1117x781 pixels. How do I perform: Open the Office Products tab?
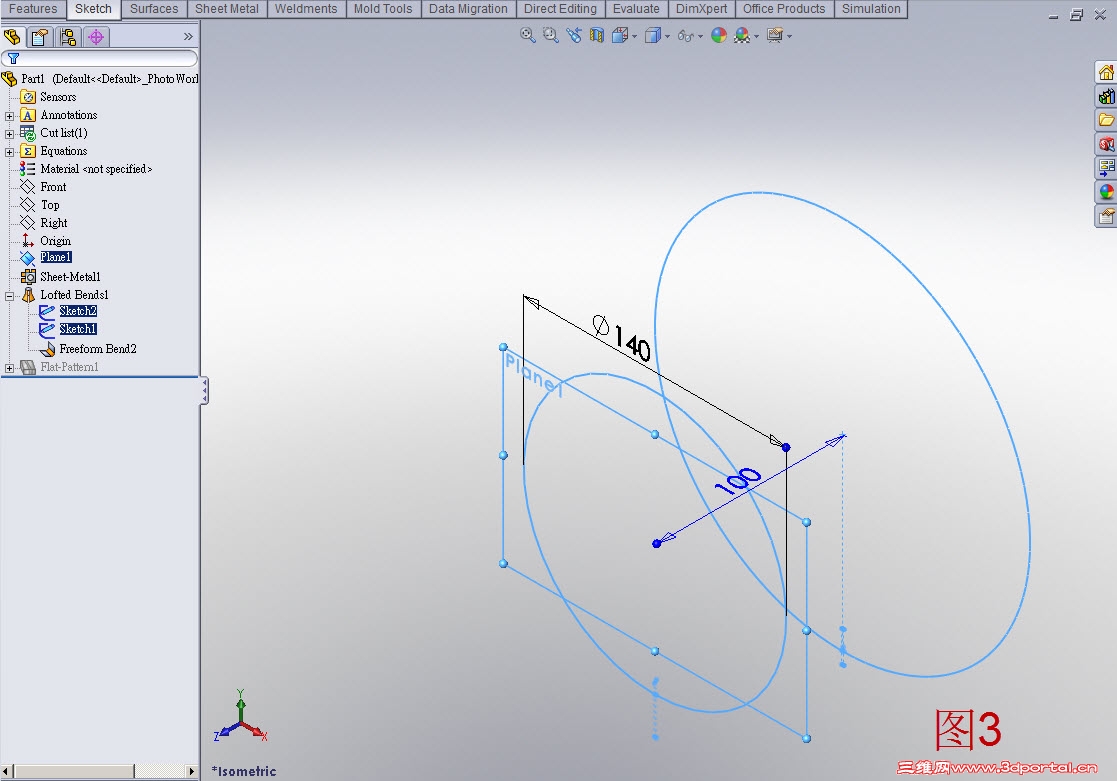coord(784,9)
